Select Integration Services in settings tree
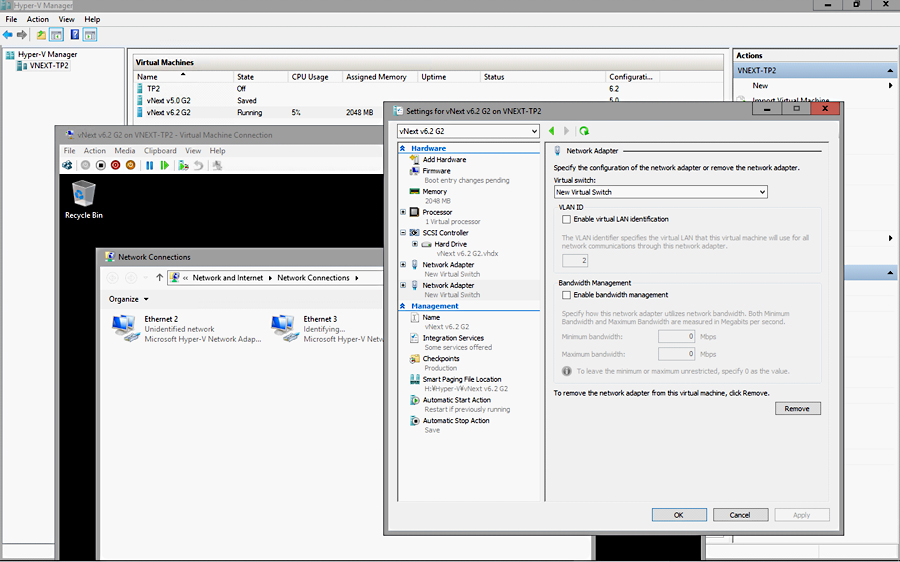This screenshot has width=900, height=562. pyautogui.click(x=453, y=338)
